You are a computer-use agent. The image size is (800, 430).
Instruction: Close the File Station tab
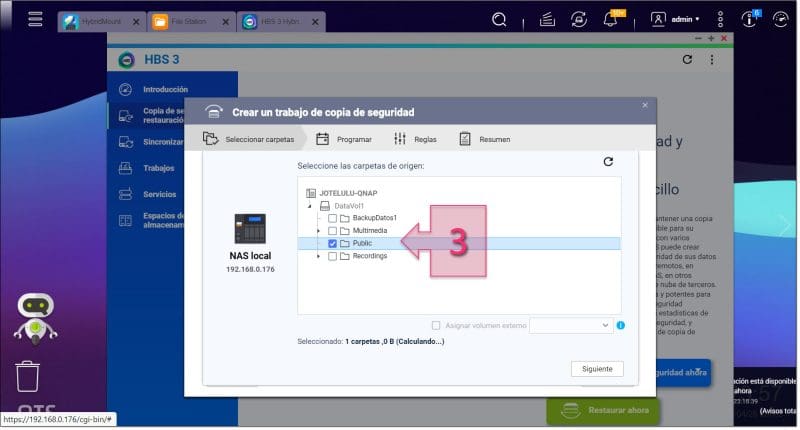pos(226,22)
